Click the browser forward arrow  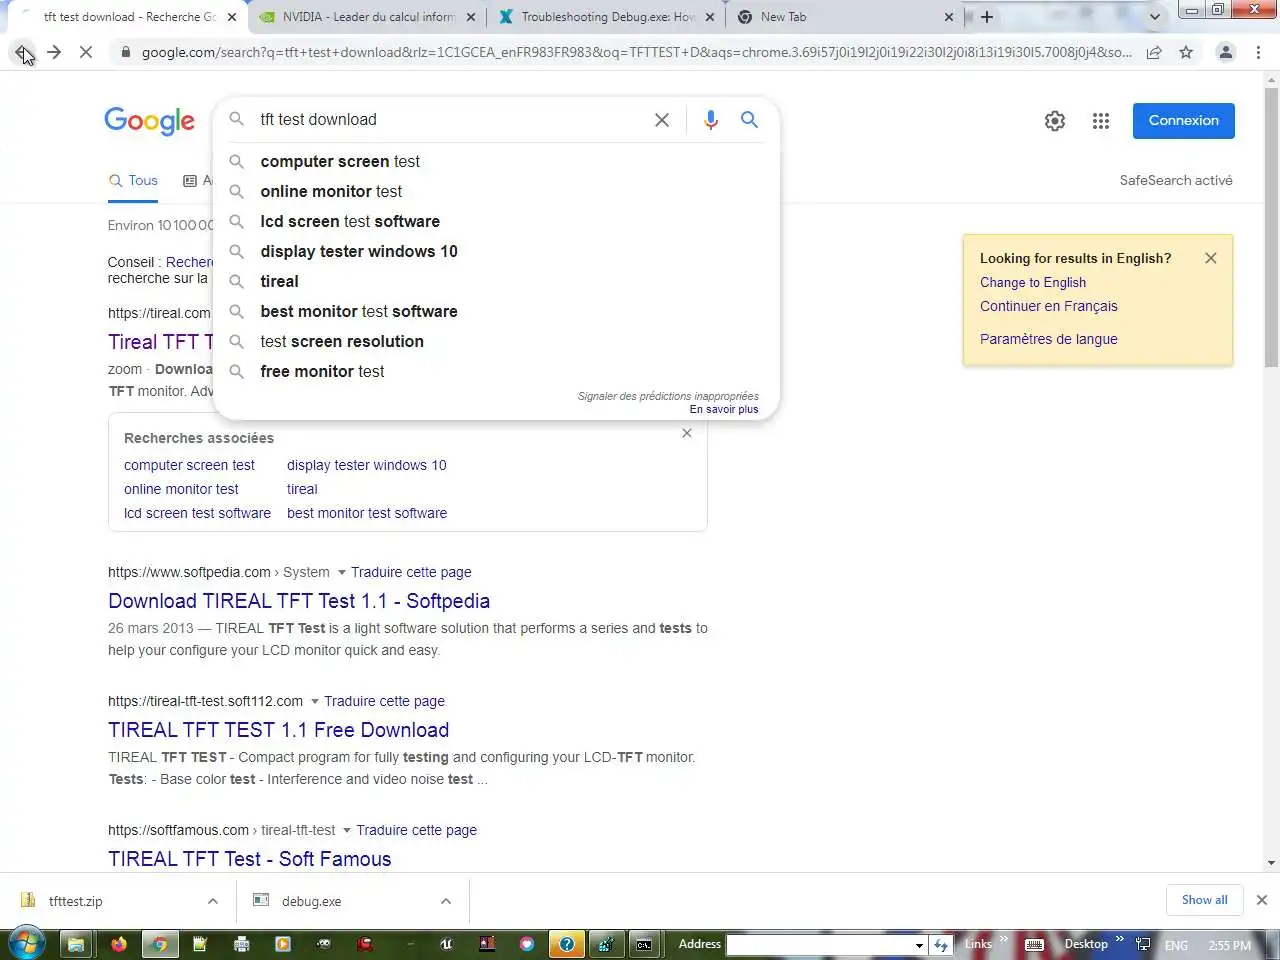pos(54,52)
